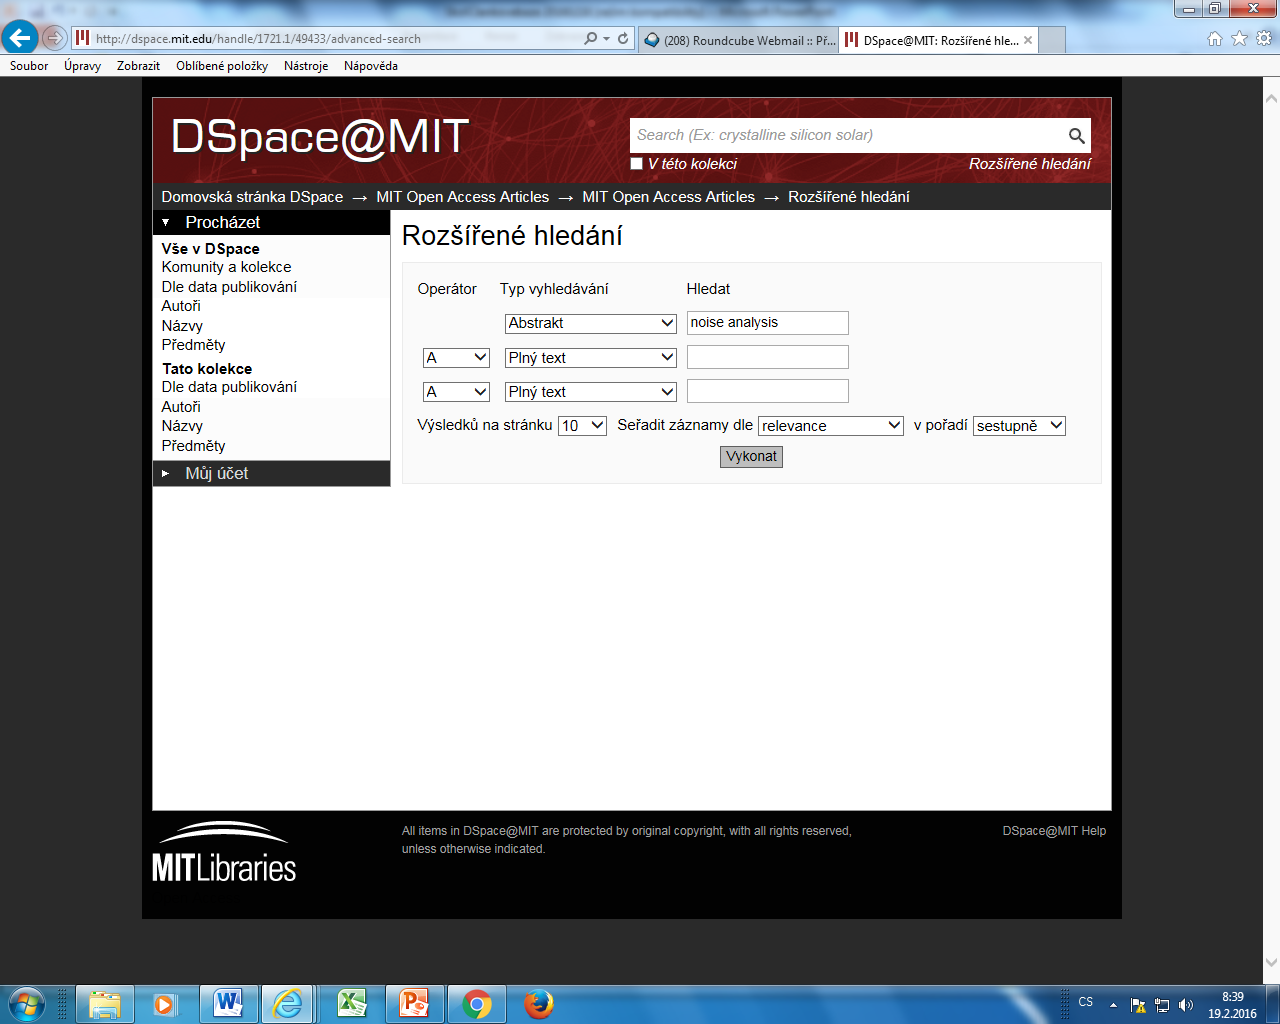Click the network tray icon
The height and width of the screenshot is (1024, 1280).
[x=1162, y=1005]
